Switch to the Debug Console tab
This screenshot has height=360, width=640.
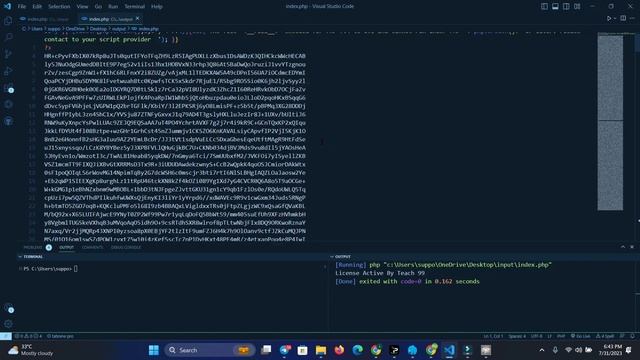pos(126,247)
